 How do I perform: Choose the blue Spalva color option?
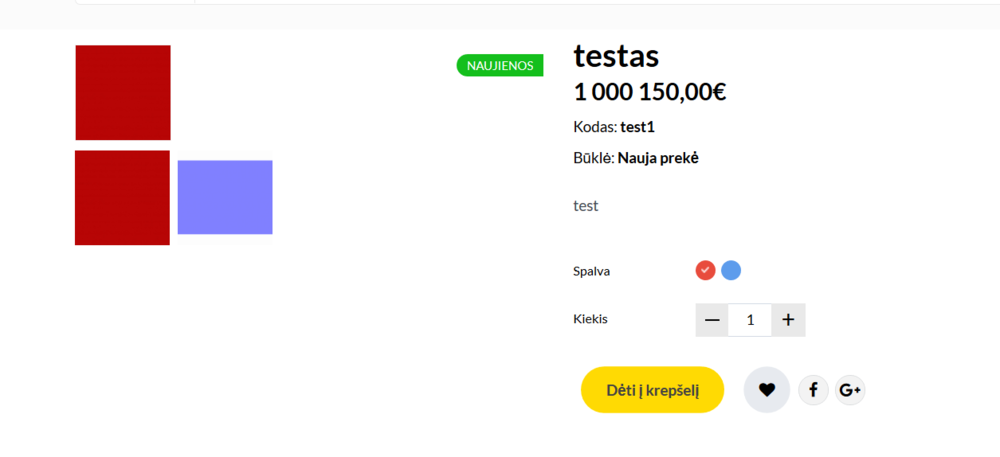tap(731, 270)
